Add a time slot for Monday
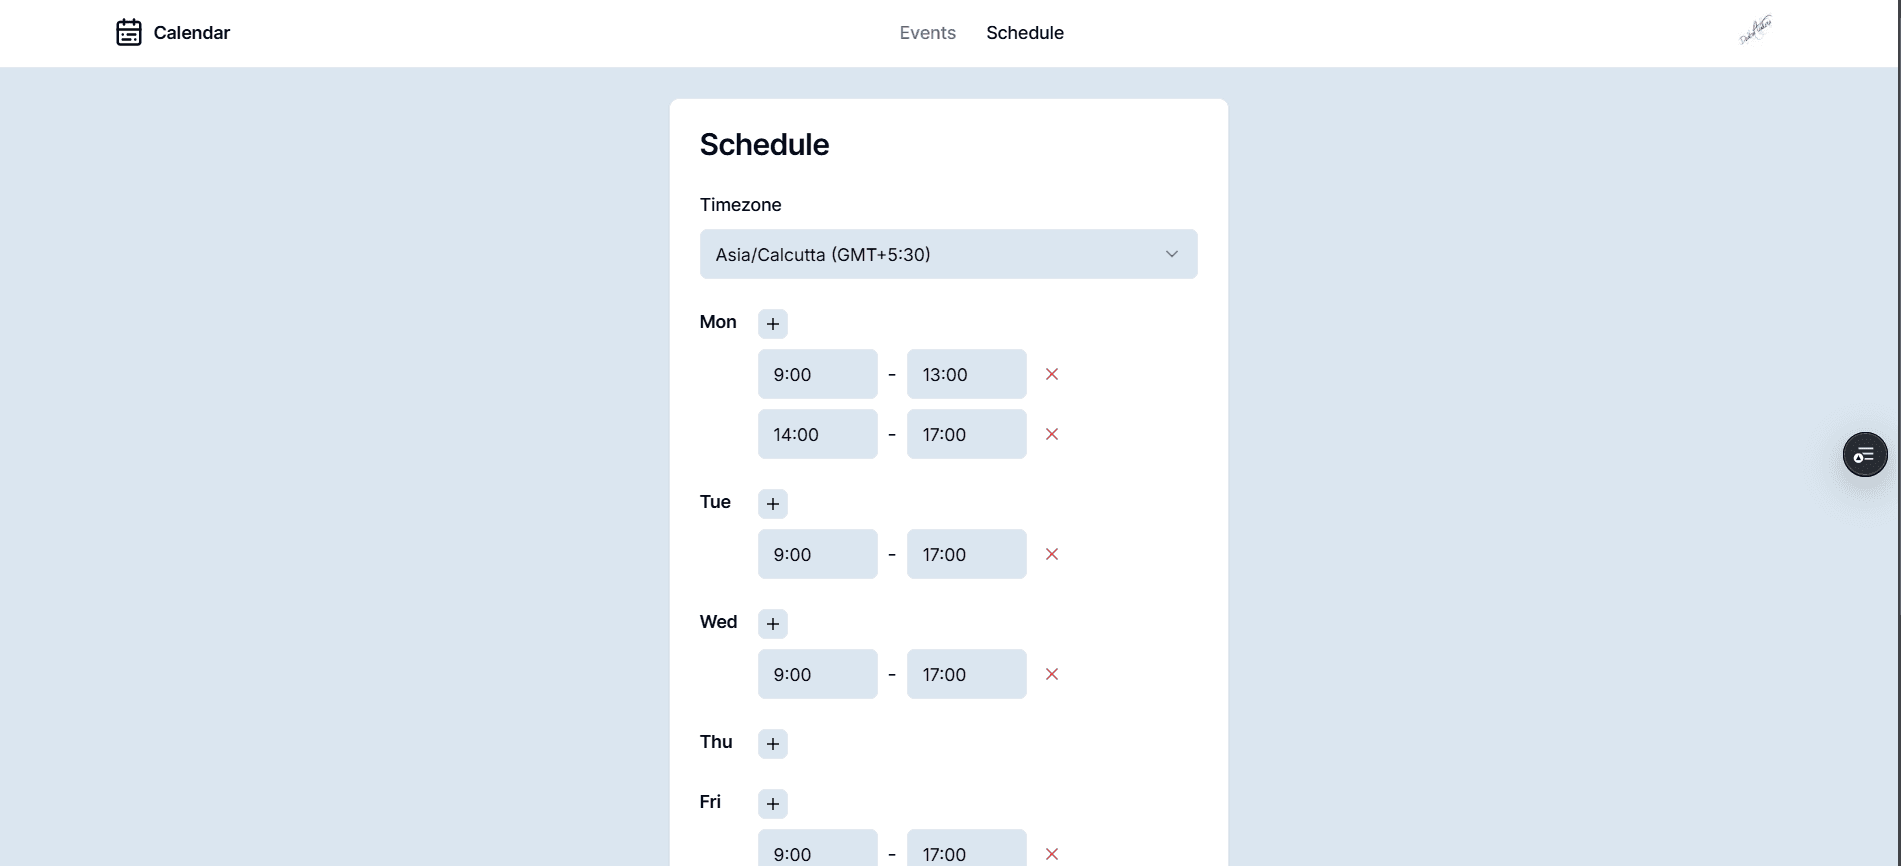Screen dimensions: 1901x866 [772, 324]
